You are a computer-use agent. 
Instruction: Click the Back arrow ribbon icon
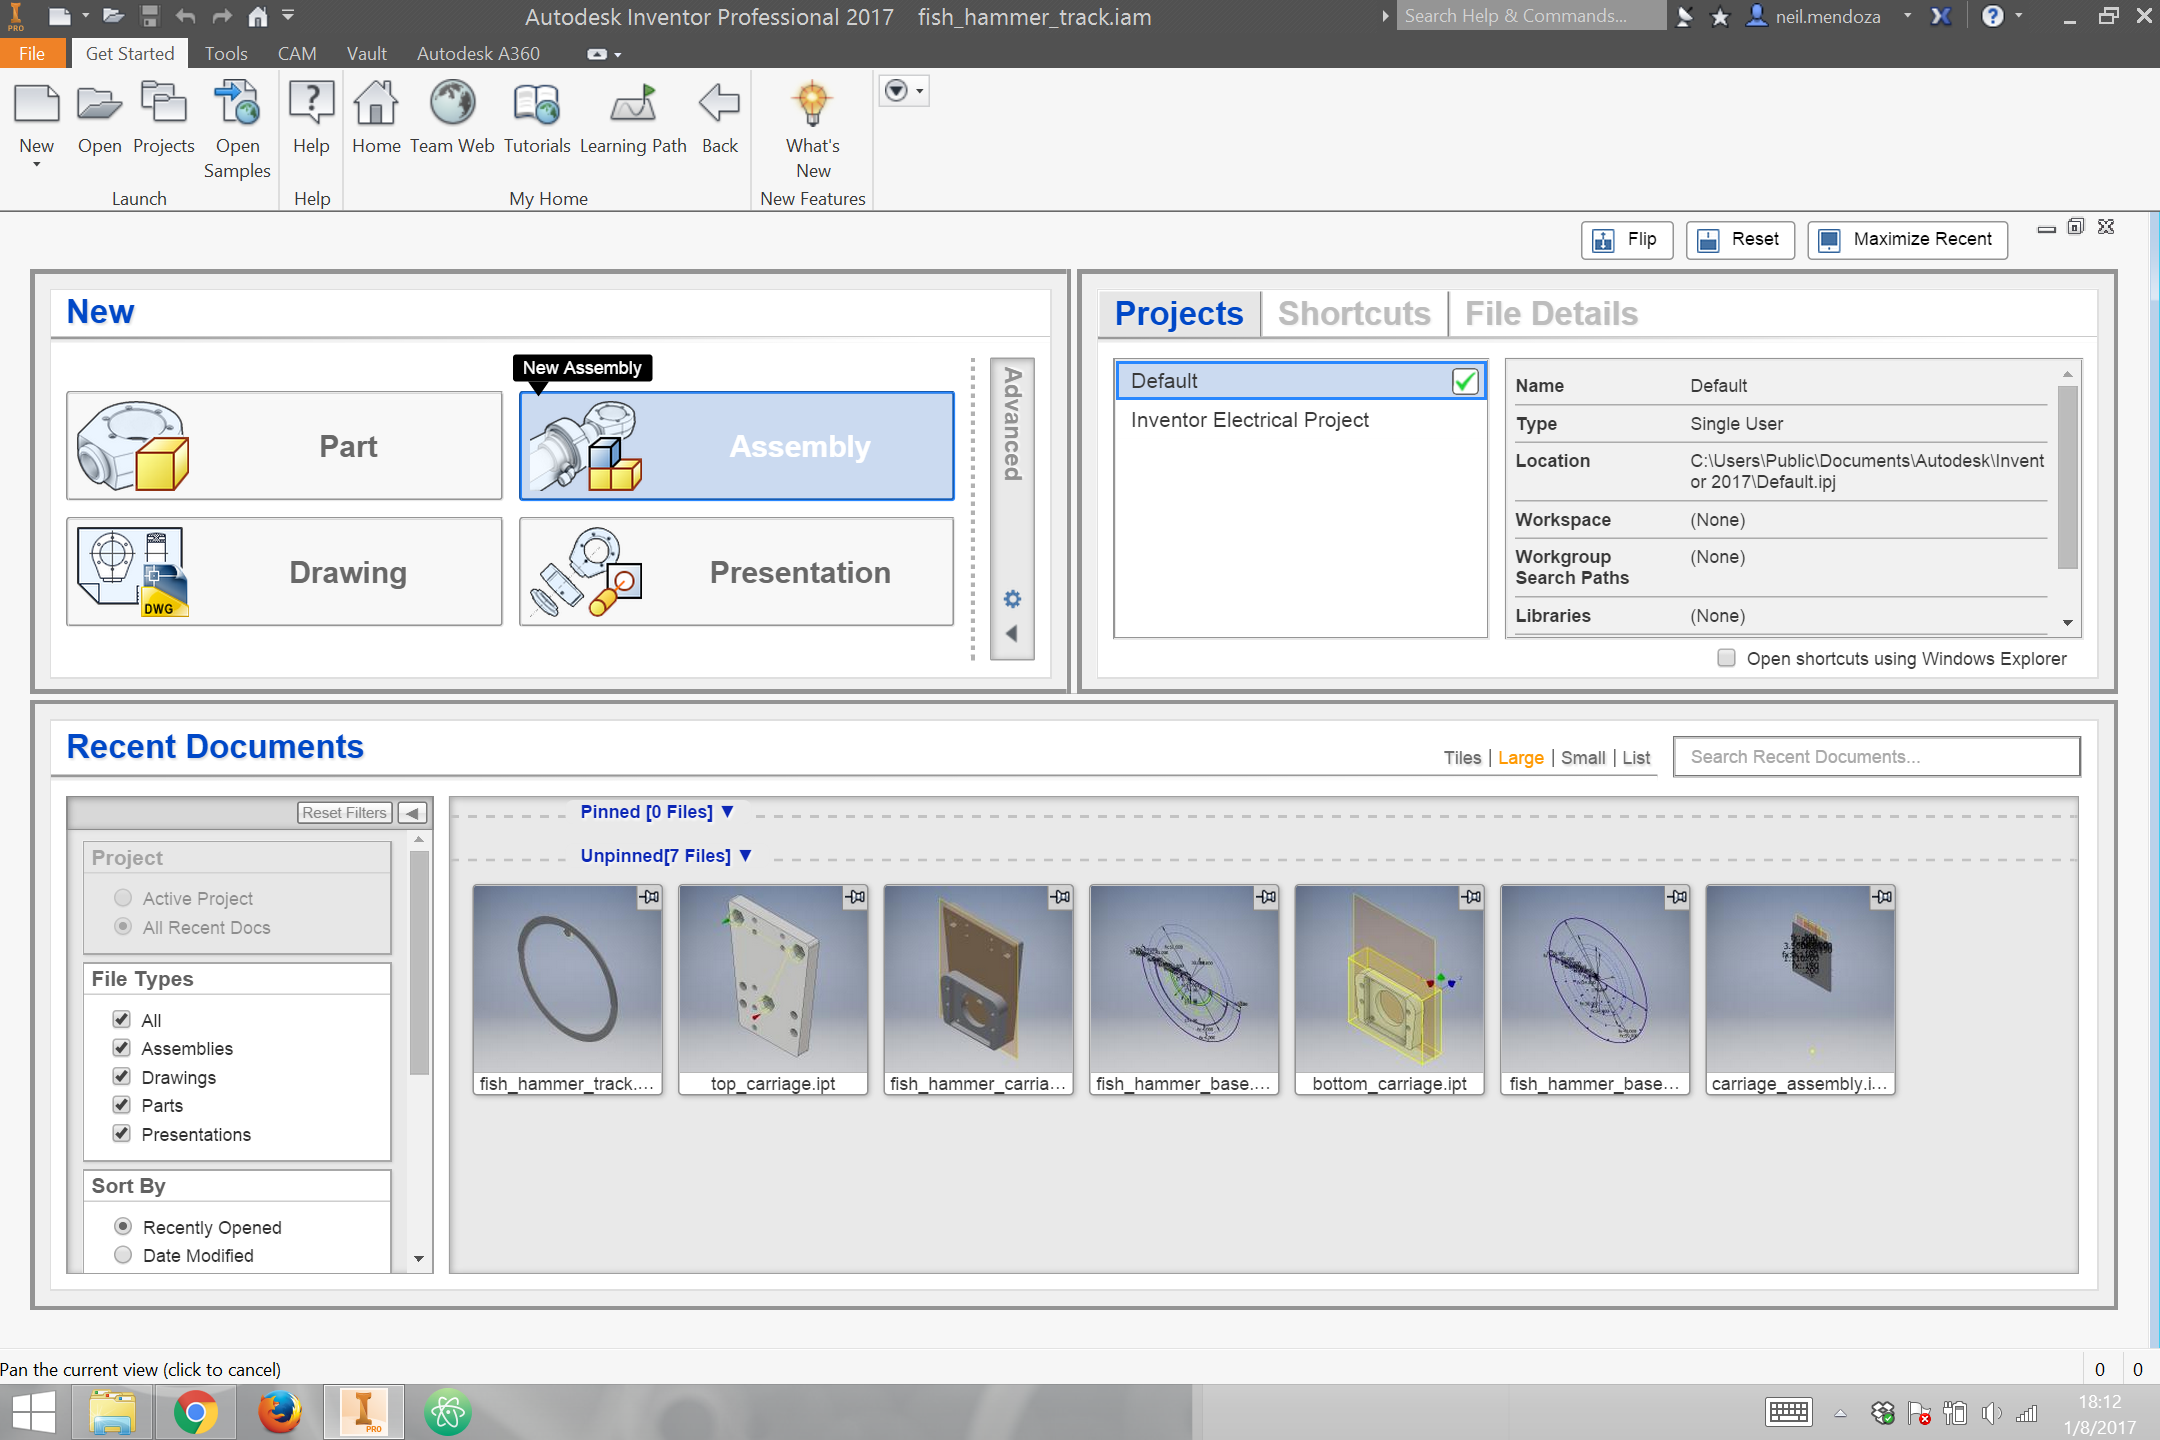pos(719,105)
